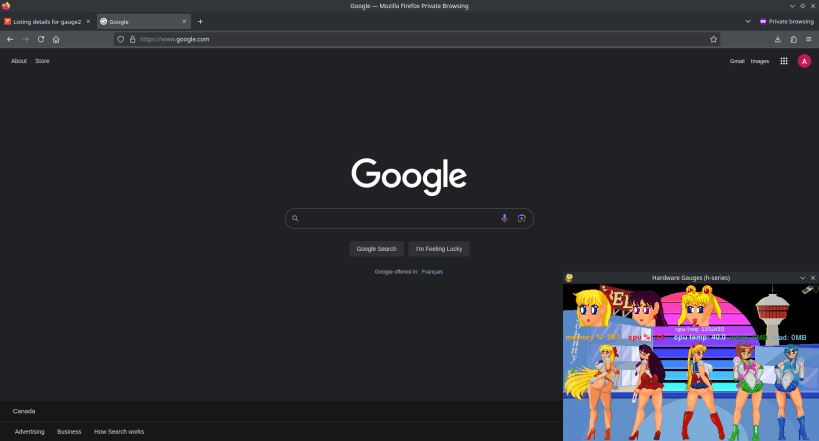Click the Hardware Gauges title bar
The height and width of the screenshot is (441, 819).
click(691, 278)
